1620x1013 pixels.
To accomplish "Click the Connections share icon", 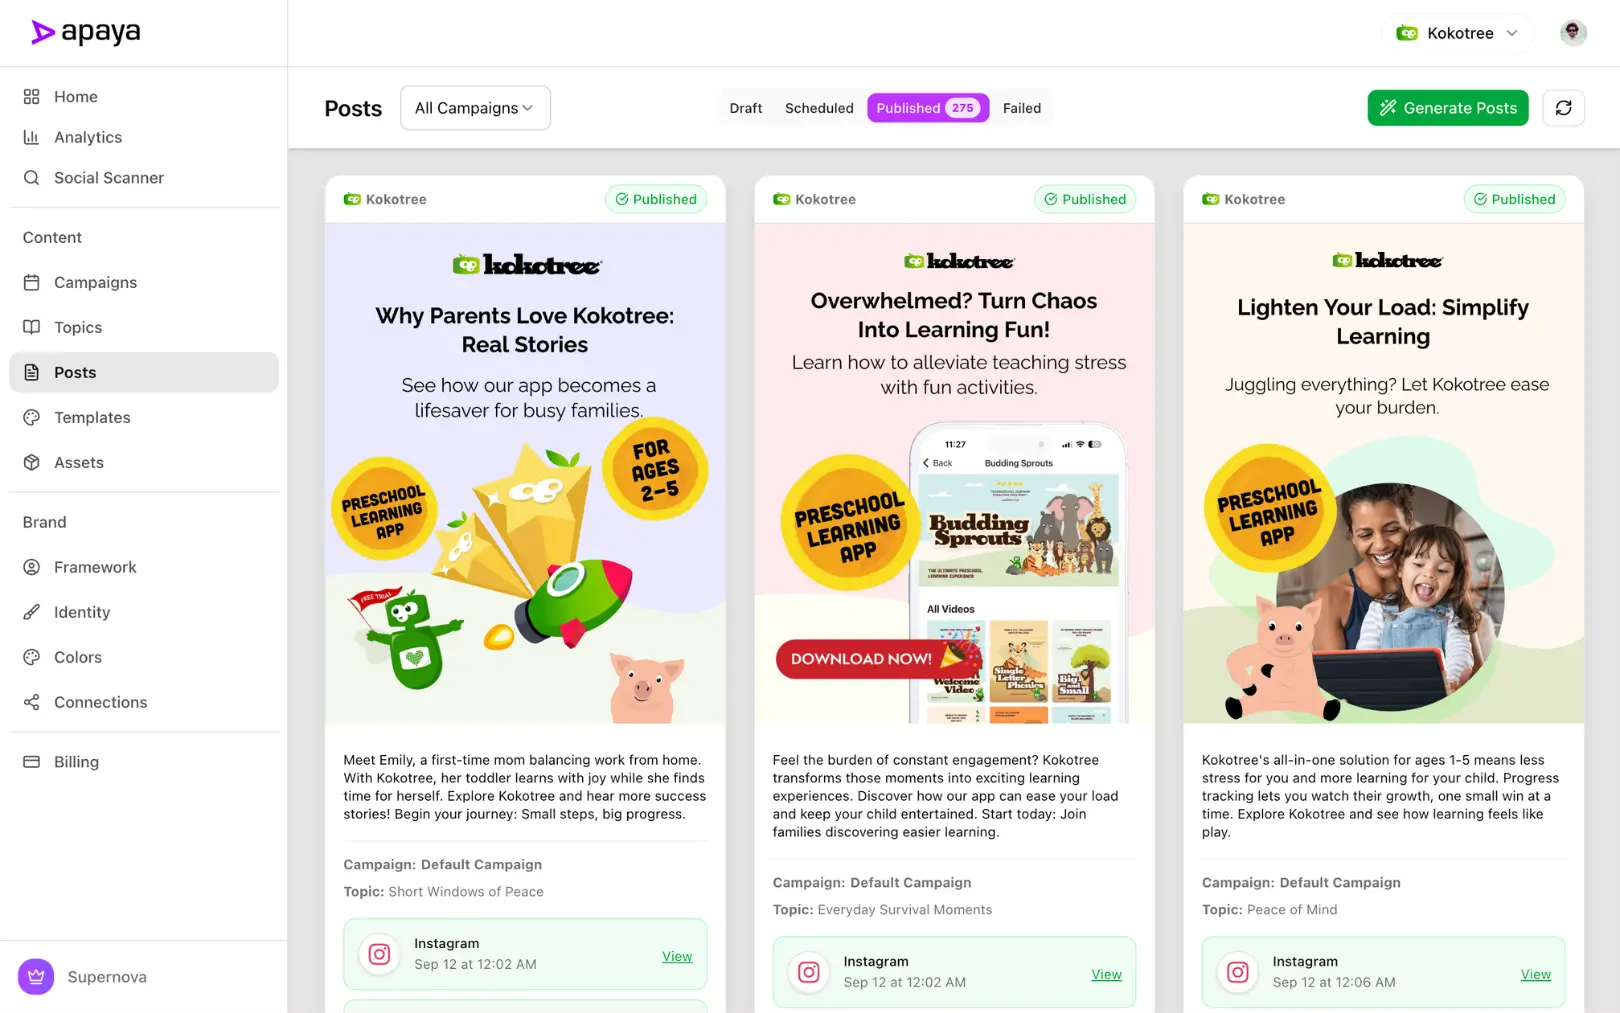I will point(32,702).
